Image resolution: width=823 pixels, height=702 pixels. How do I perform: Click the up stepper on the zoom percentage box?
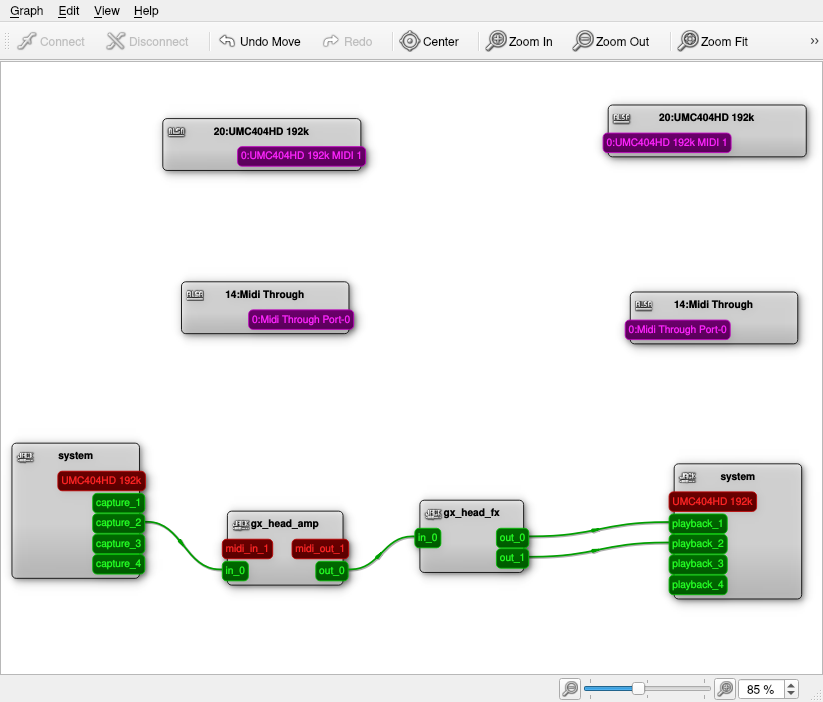point(791,684)
